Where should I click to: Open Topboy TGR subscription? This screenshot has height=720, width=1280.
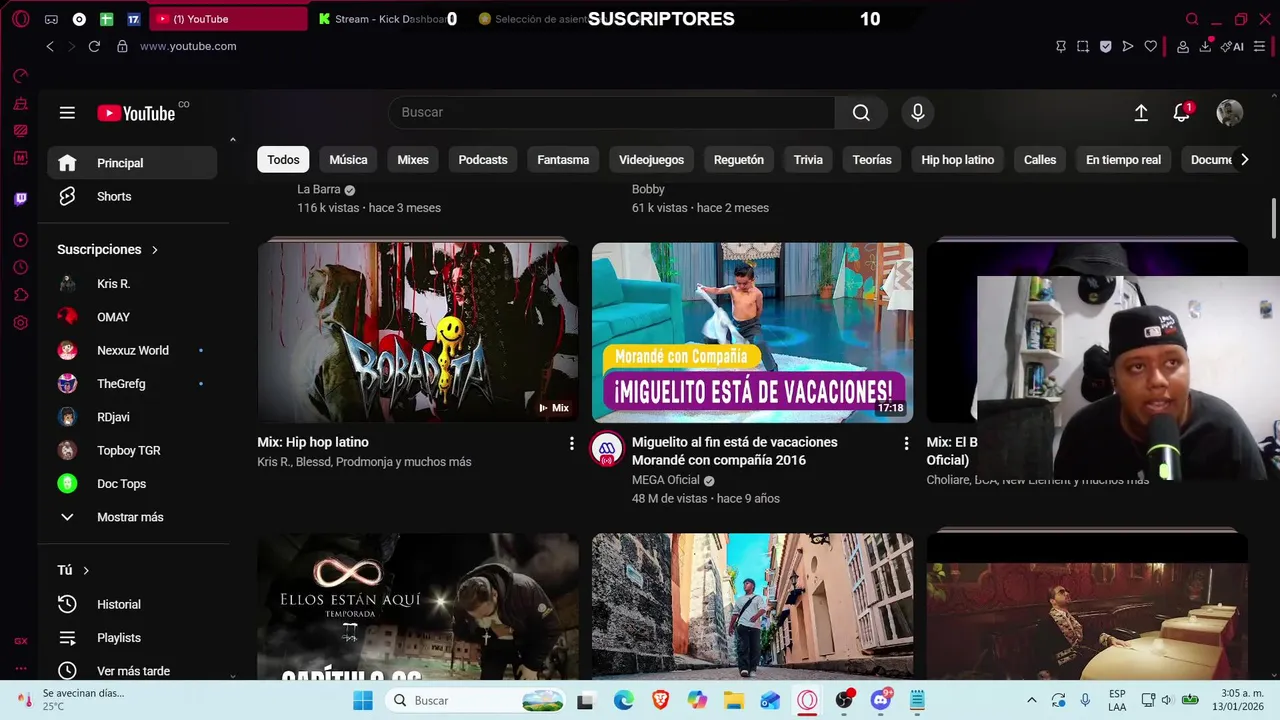132,451
